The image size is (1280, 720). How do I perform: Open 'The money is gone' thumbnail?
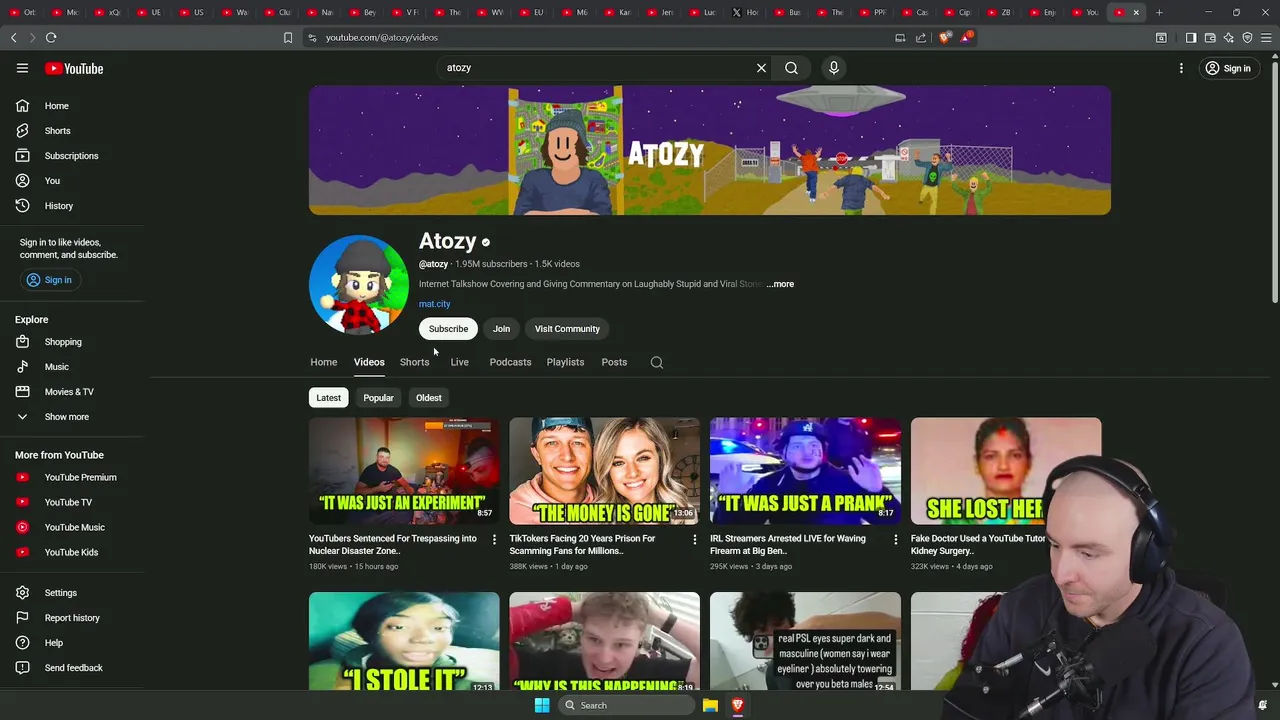(x=605, y=471)
